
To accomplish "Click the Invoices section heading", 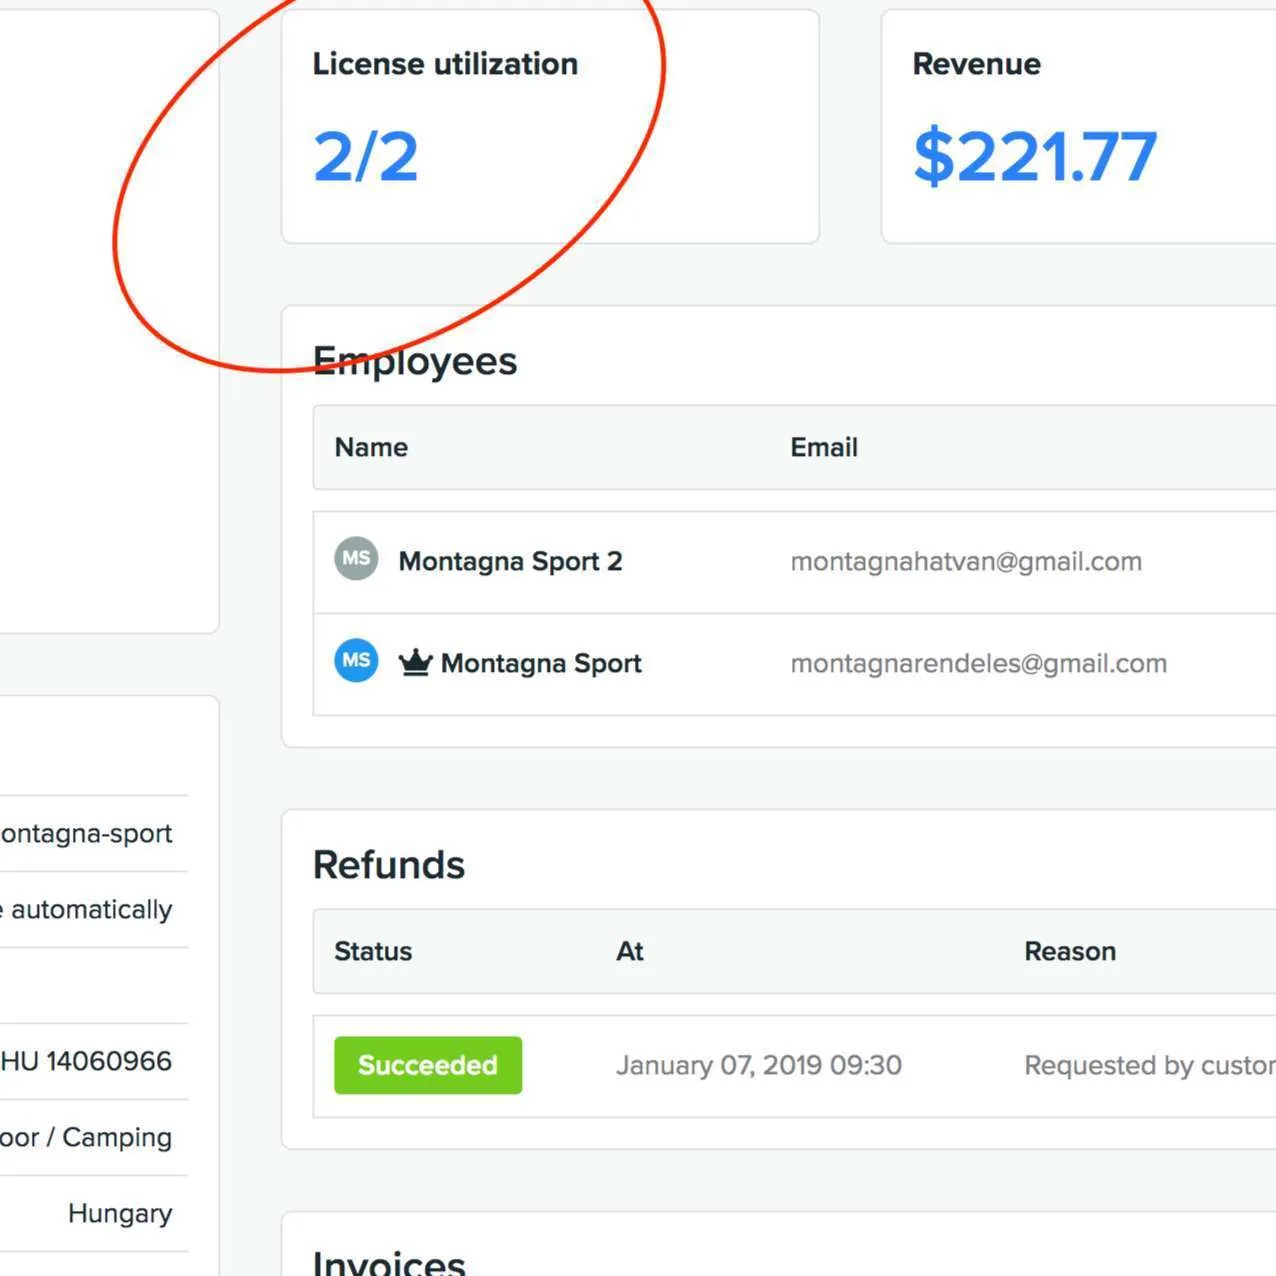I will tap(389, 1262).
